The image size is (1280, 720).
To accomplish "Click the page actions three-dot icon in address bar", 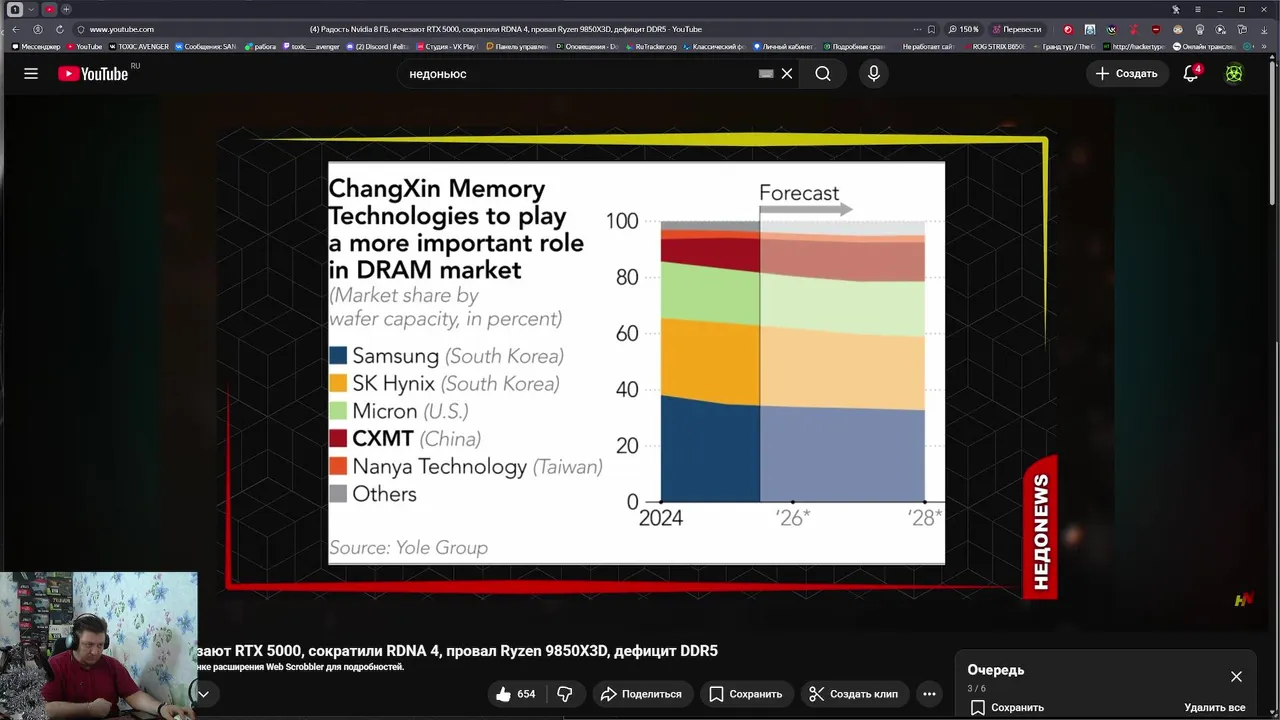I will [917, 29].
